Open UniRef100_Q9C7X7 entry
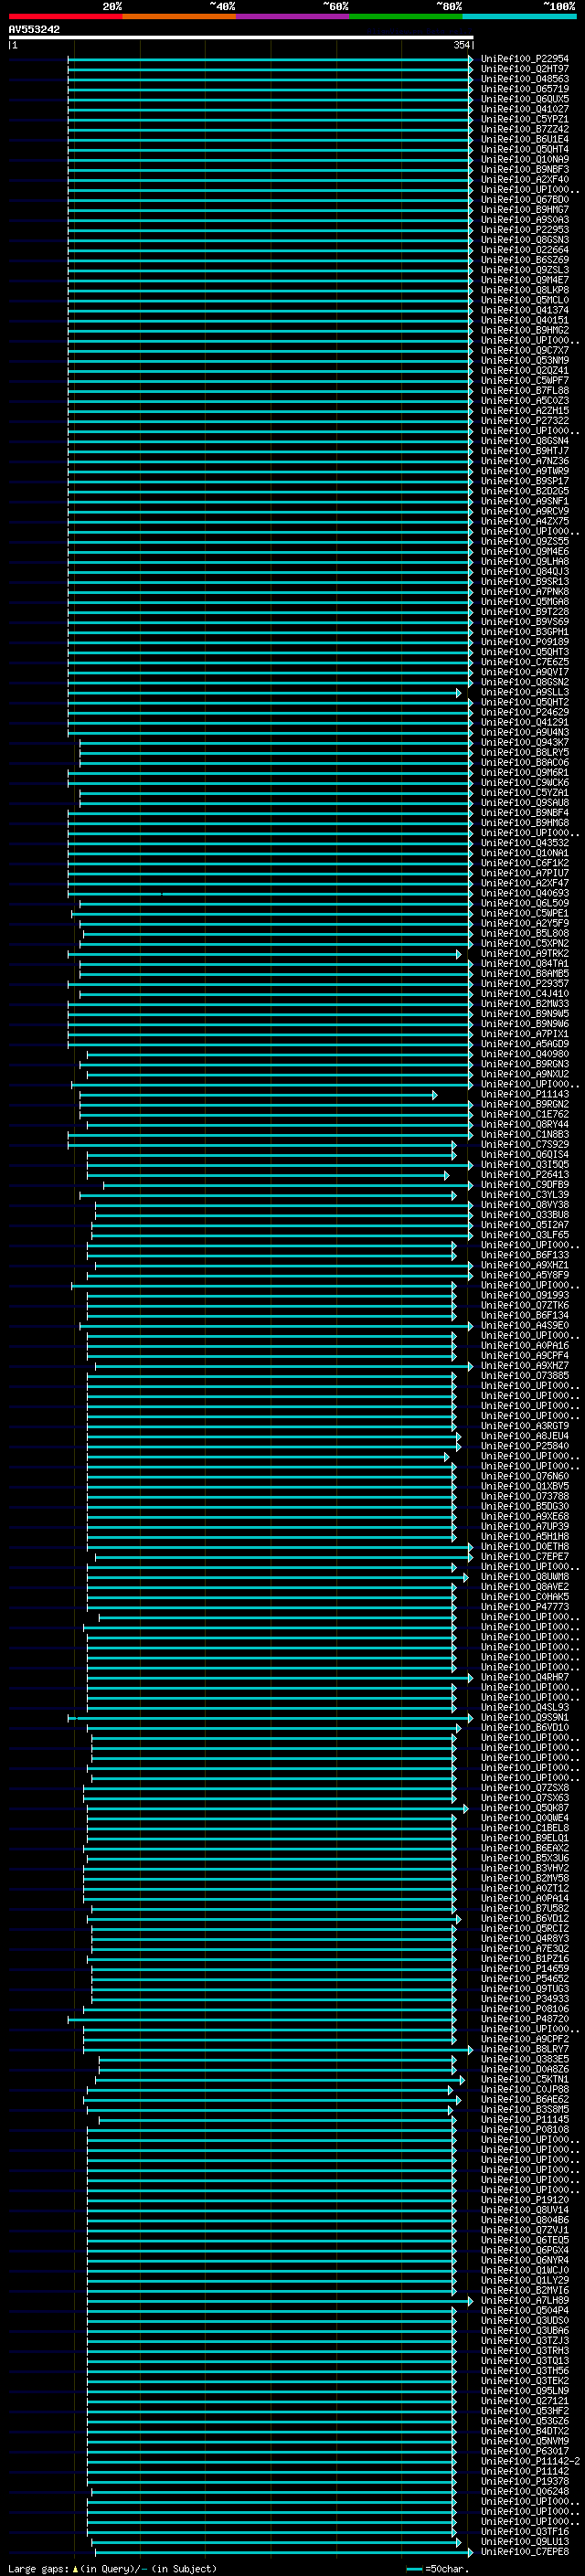This screenshot has width=585, height=2576. (524, 350)
